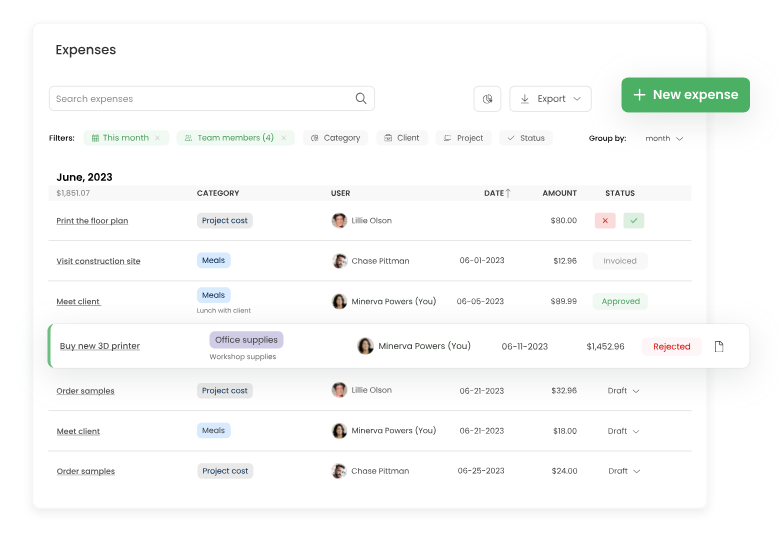Click the USER column header

point(341,193)
